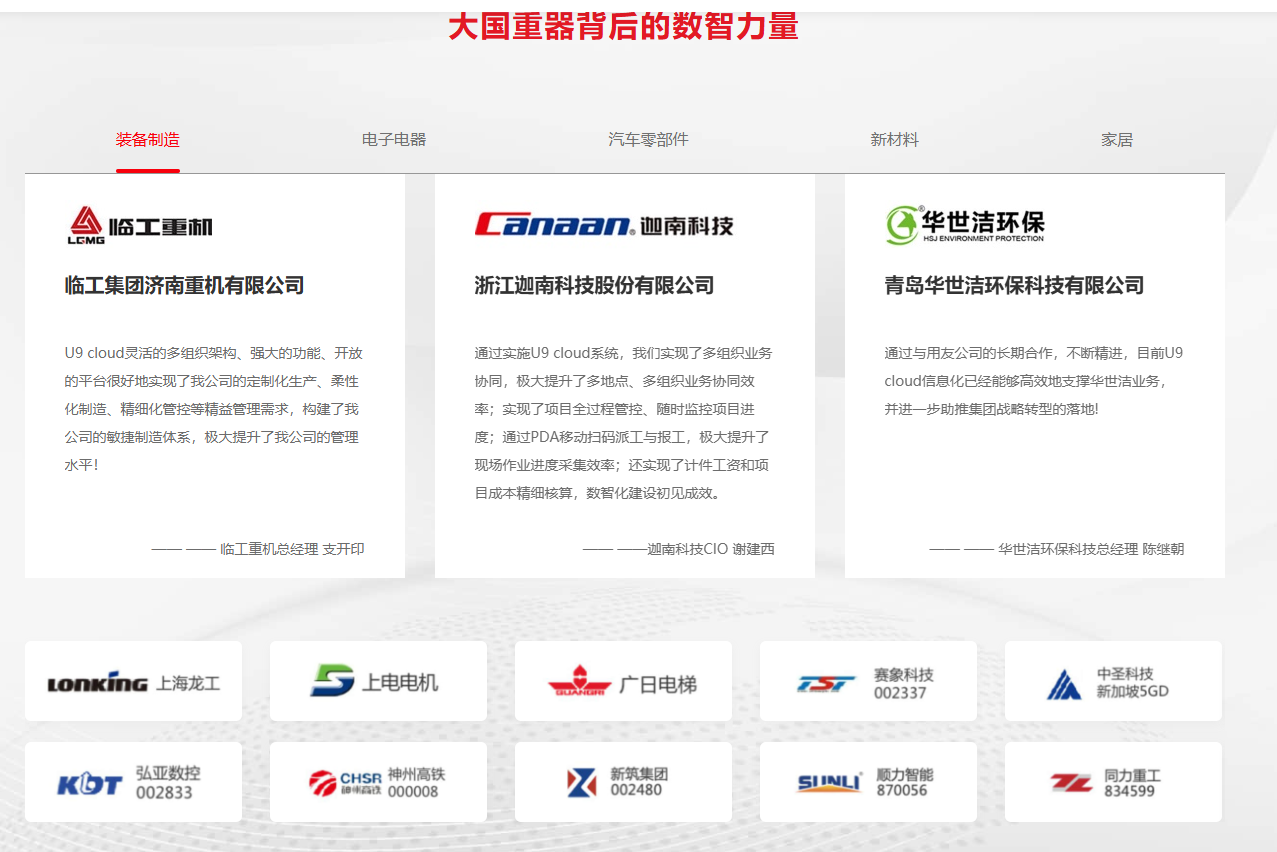Click the 临工集团济南重机有限公司 title
Image resolution: width=1277 pixels, height=852 pixels.
pyautogui.click(x=184, y=286)
